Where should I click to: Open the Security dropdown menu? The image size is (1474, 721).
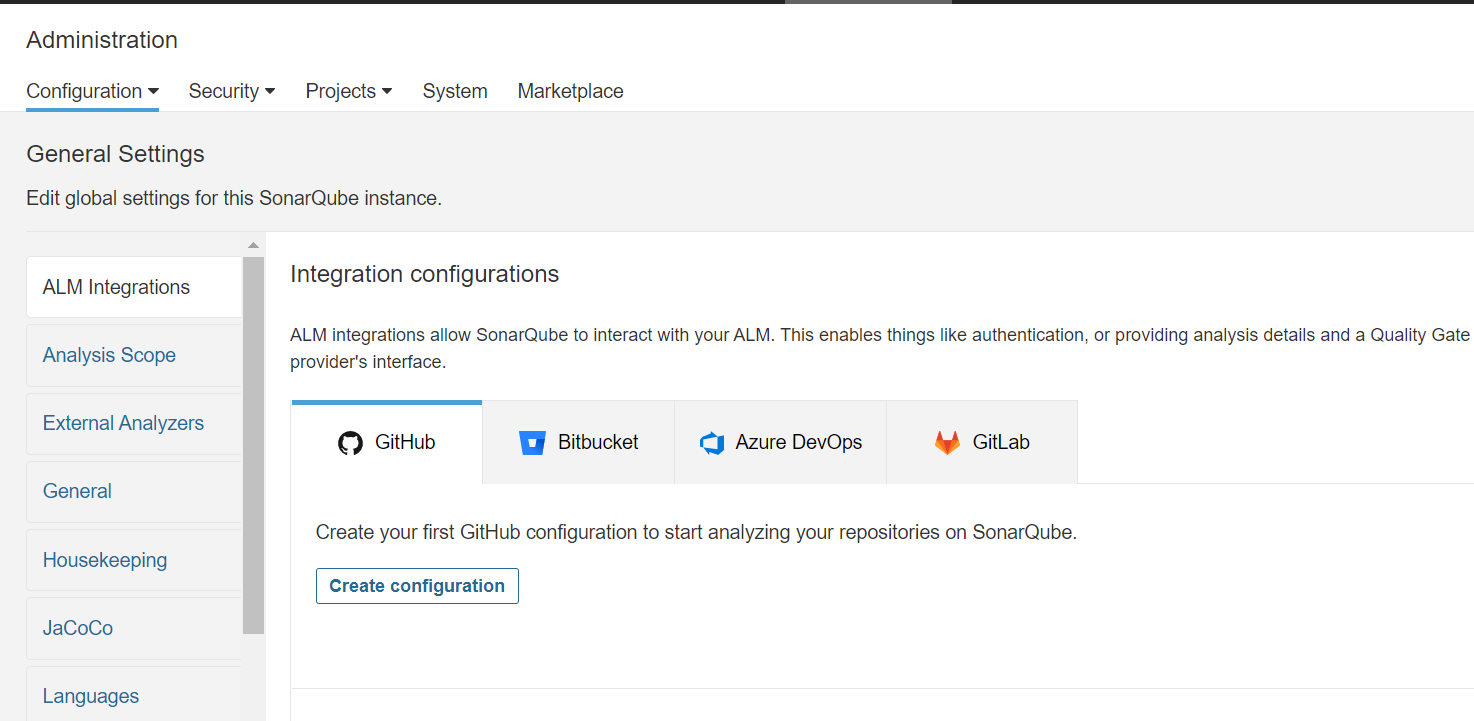click(x=231, y=91)
